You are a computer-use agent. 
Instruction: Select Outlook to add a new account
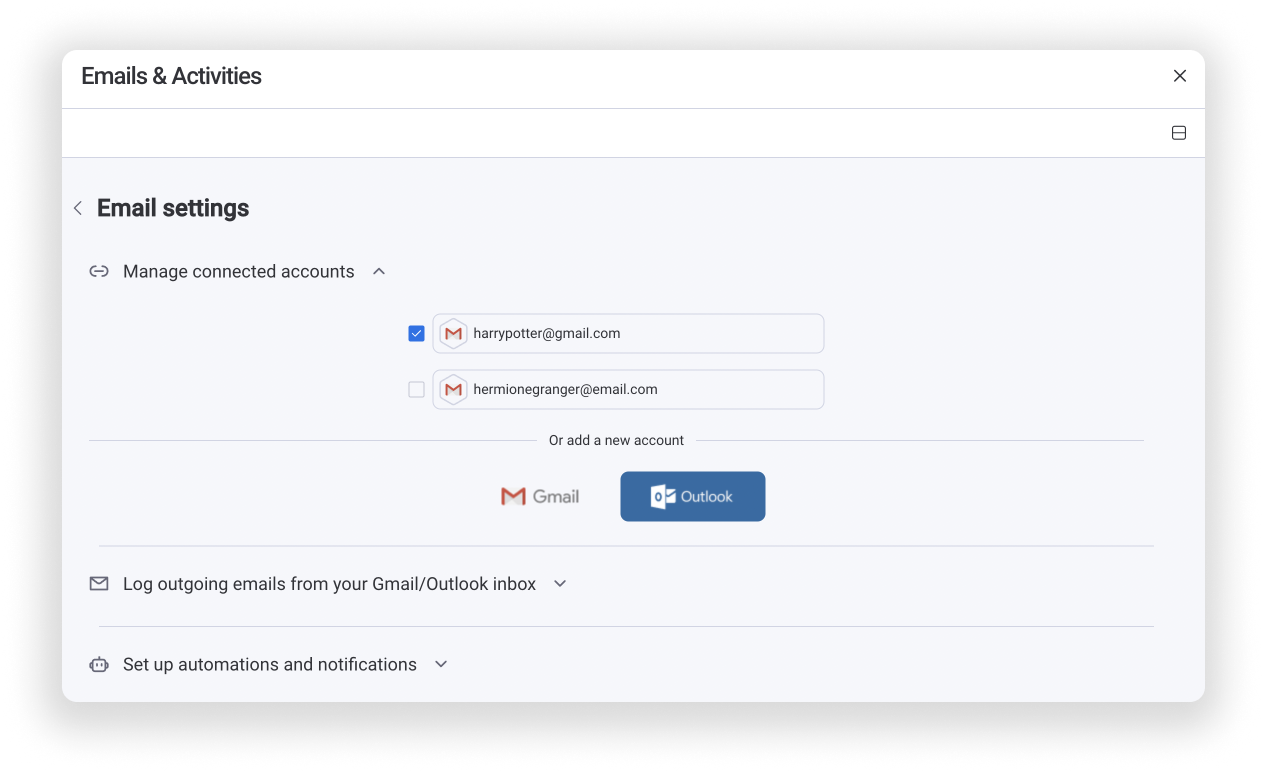coord(692,496)
